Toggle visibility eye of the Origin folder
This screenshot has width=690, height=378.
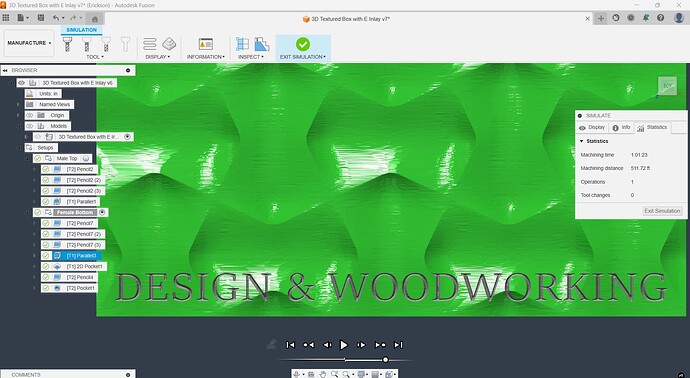pos(29,115)
